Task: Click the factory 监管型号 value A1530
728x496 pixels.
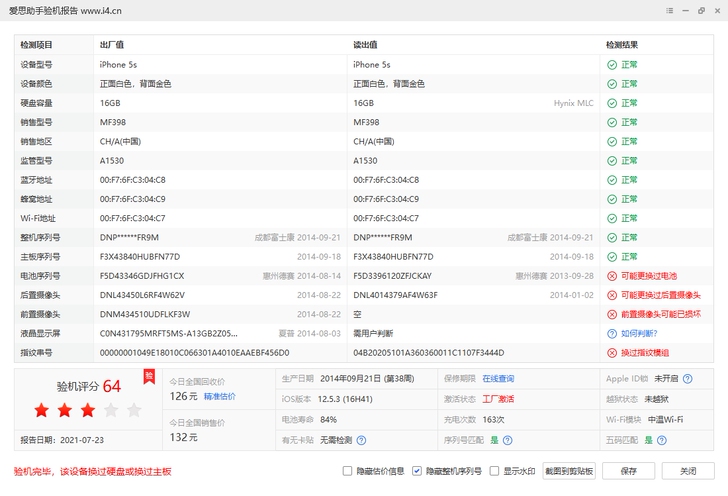Action: click(112, 161)
